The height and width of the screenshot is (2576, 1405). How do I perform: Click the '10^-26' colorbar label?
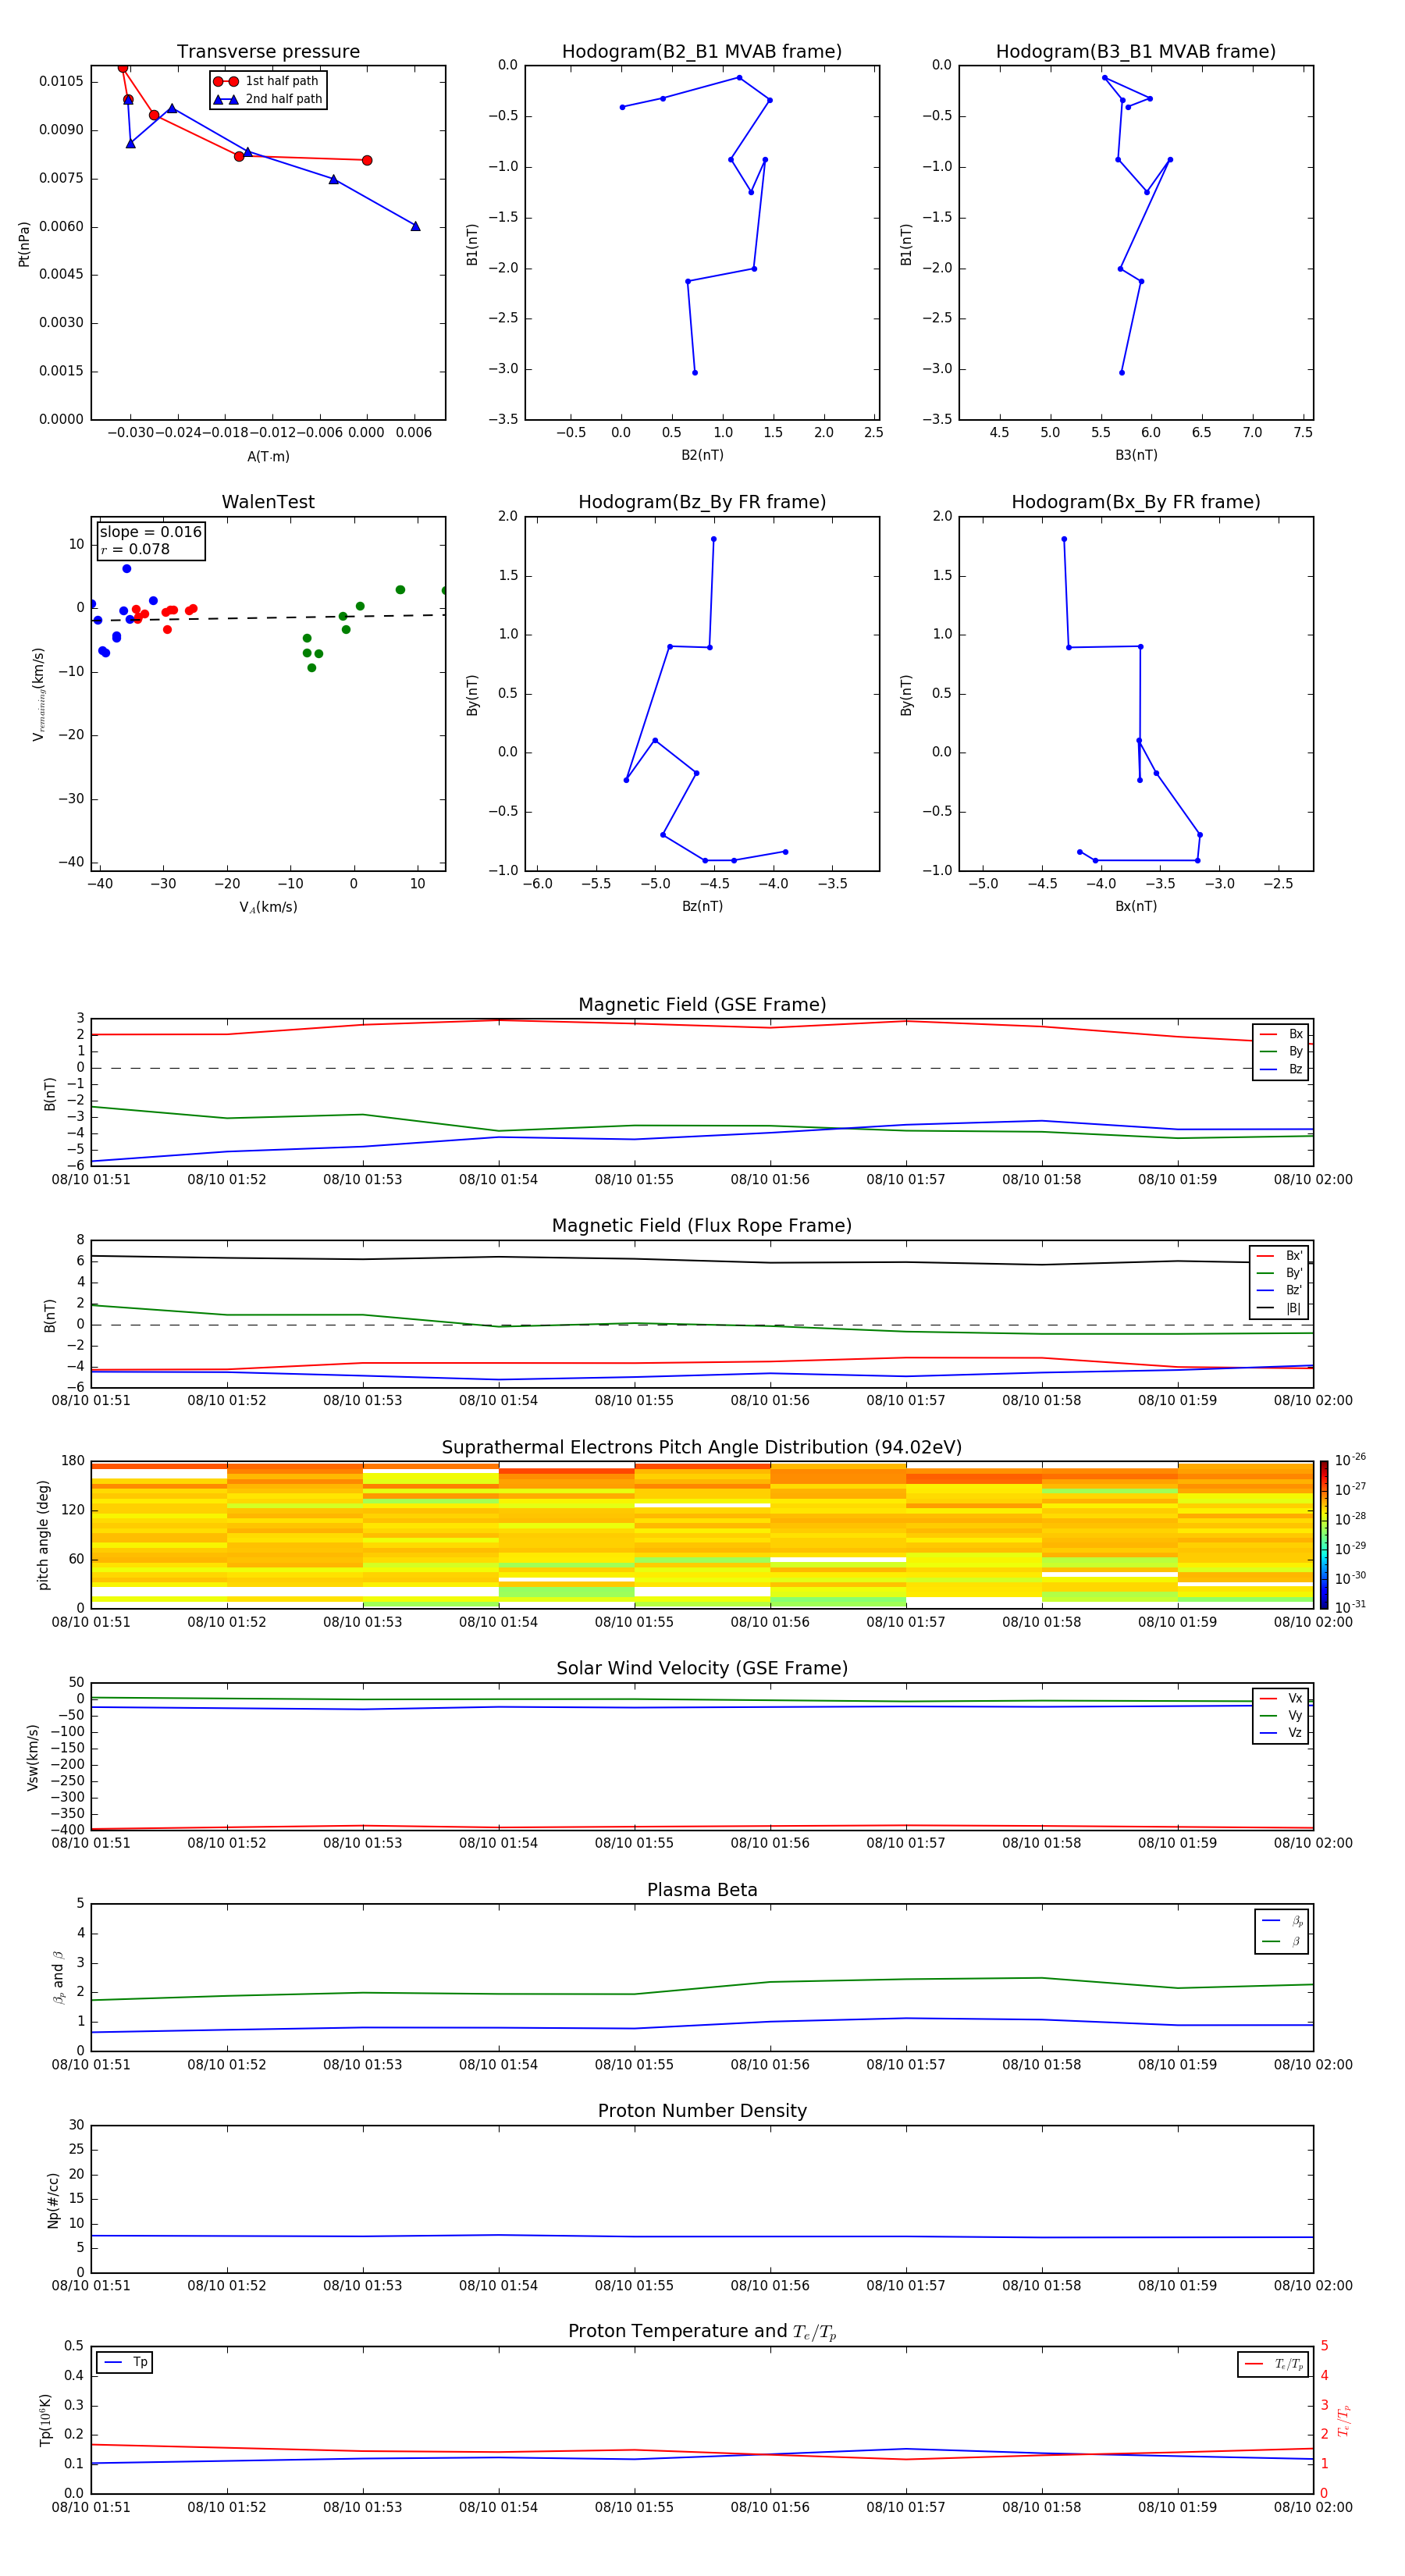click(x=1350, y=1460)
